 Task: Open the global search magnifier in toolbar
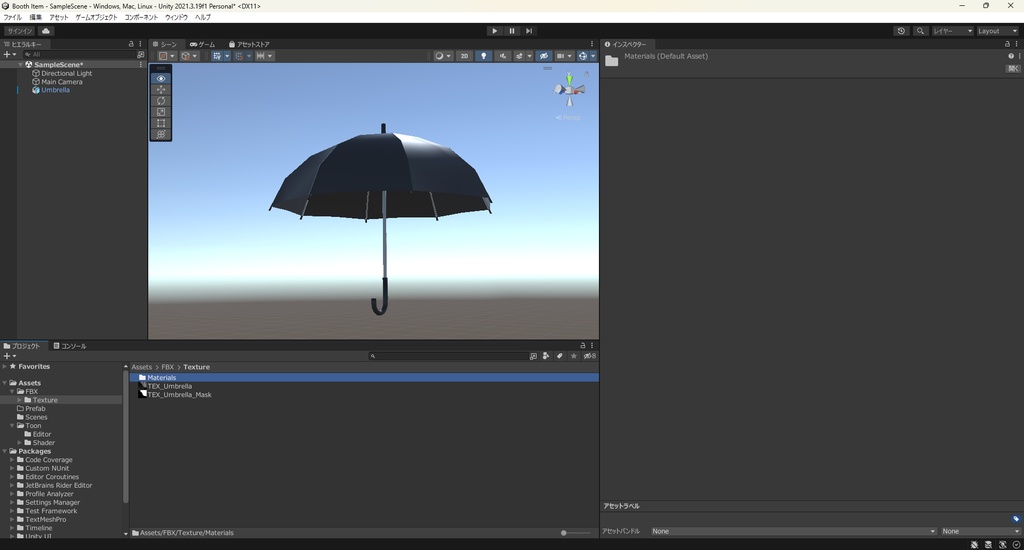point(920,31)
